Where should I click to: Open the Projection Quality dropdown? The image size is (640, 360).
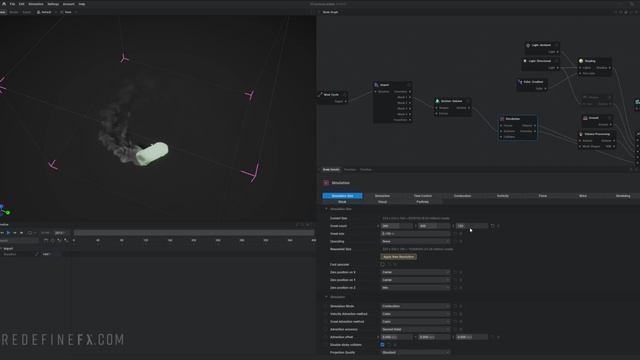point(415,353)
